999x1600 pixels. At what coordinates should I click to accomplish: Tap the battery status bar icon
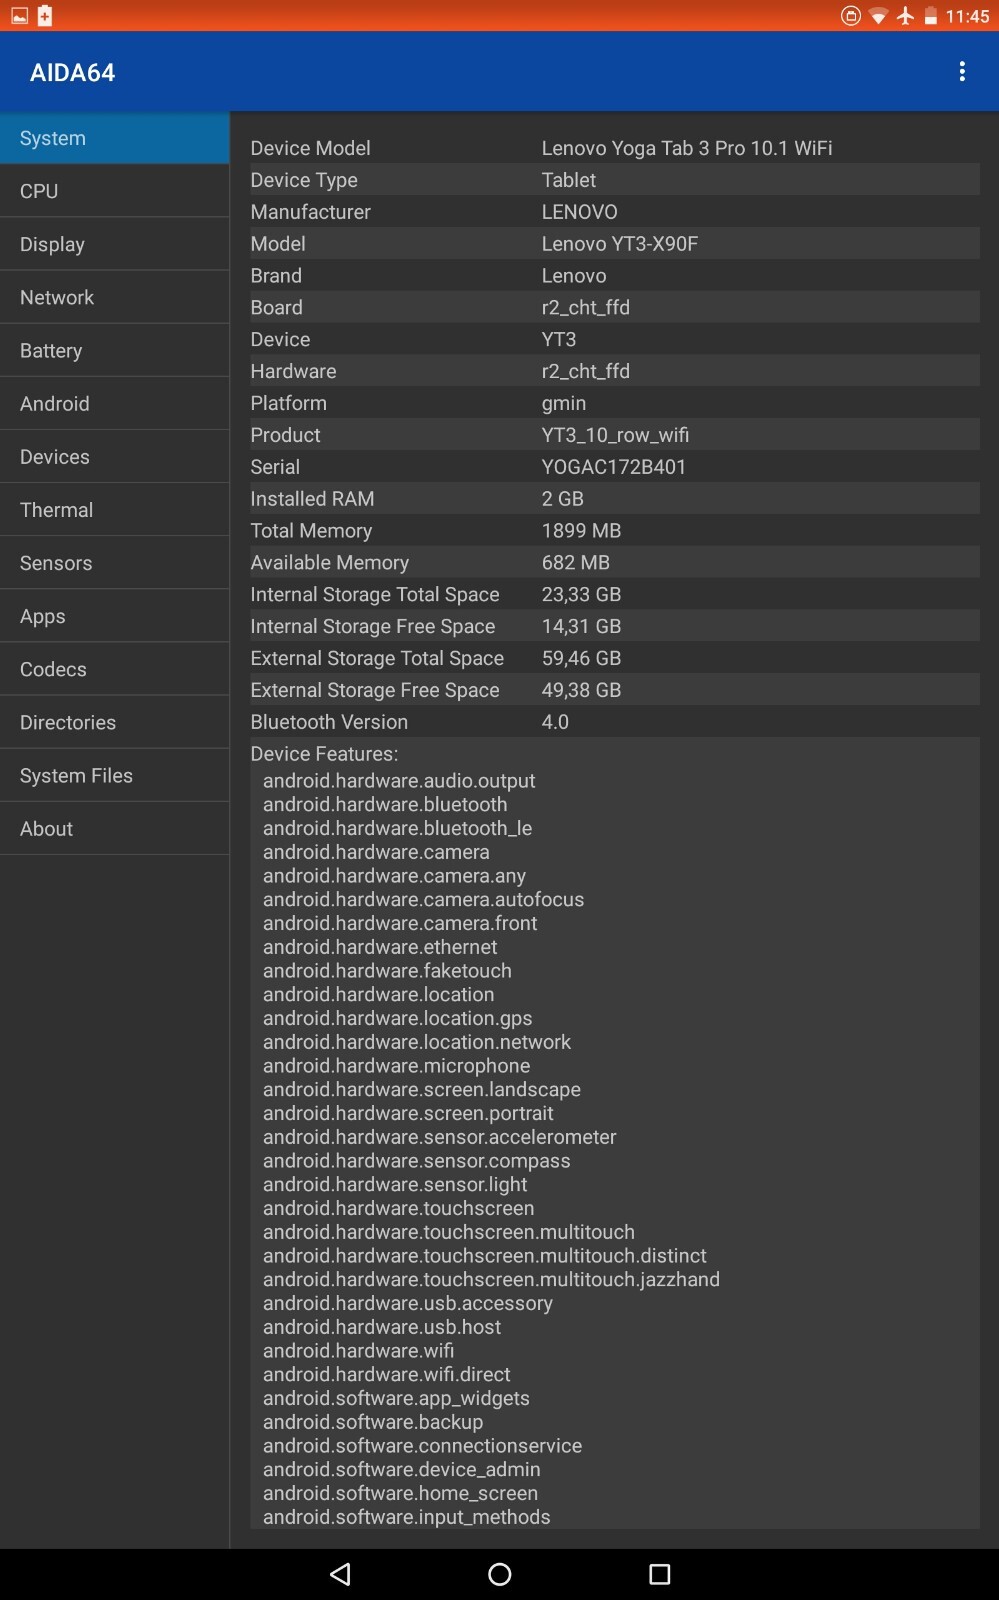pos(930,16)
